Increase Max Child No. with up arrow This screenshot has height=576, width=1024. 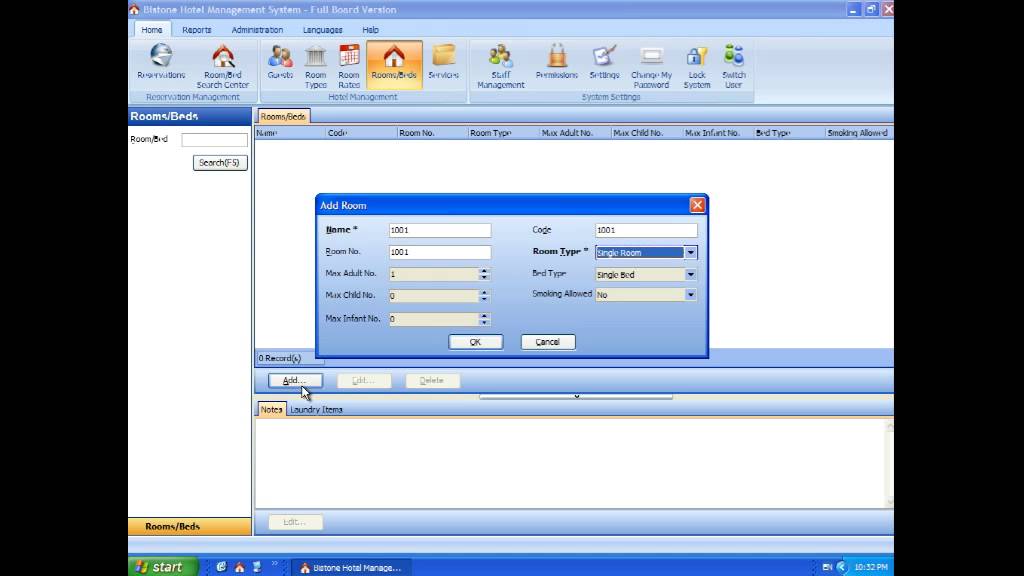tap(484, 293)
